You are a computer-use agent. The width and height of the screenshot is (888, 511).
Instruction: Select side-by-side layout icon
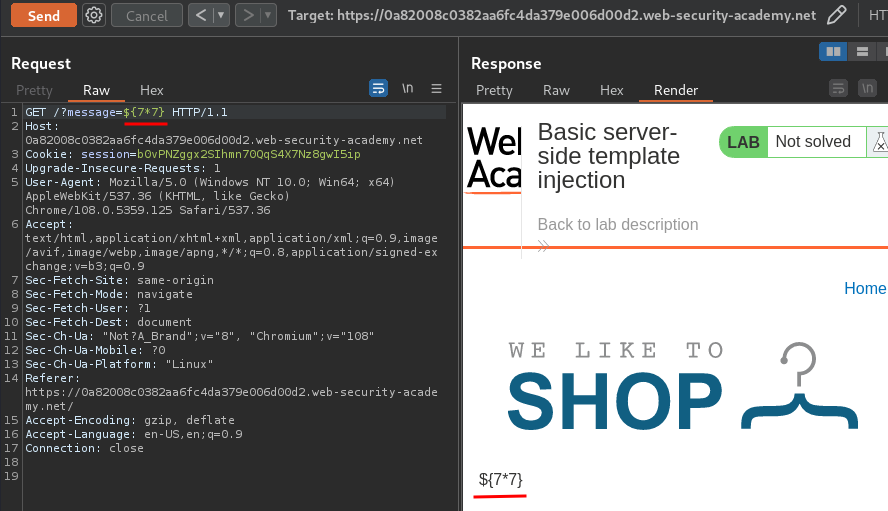coord(833,52)
